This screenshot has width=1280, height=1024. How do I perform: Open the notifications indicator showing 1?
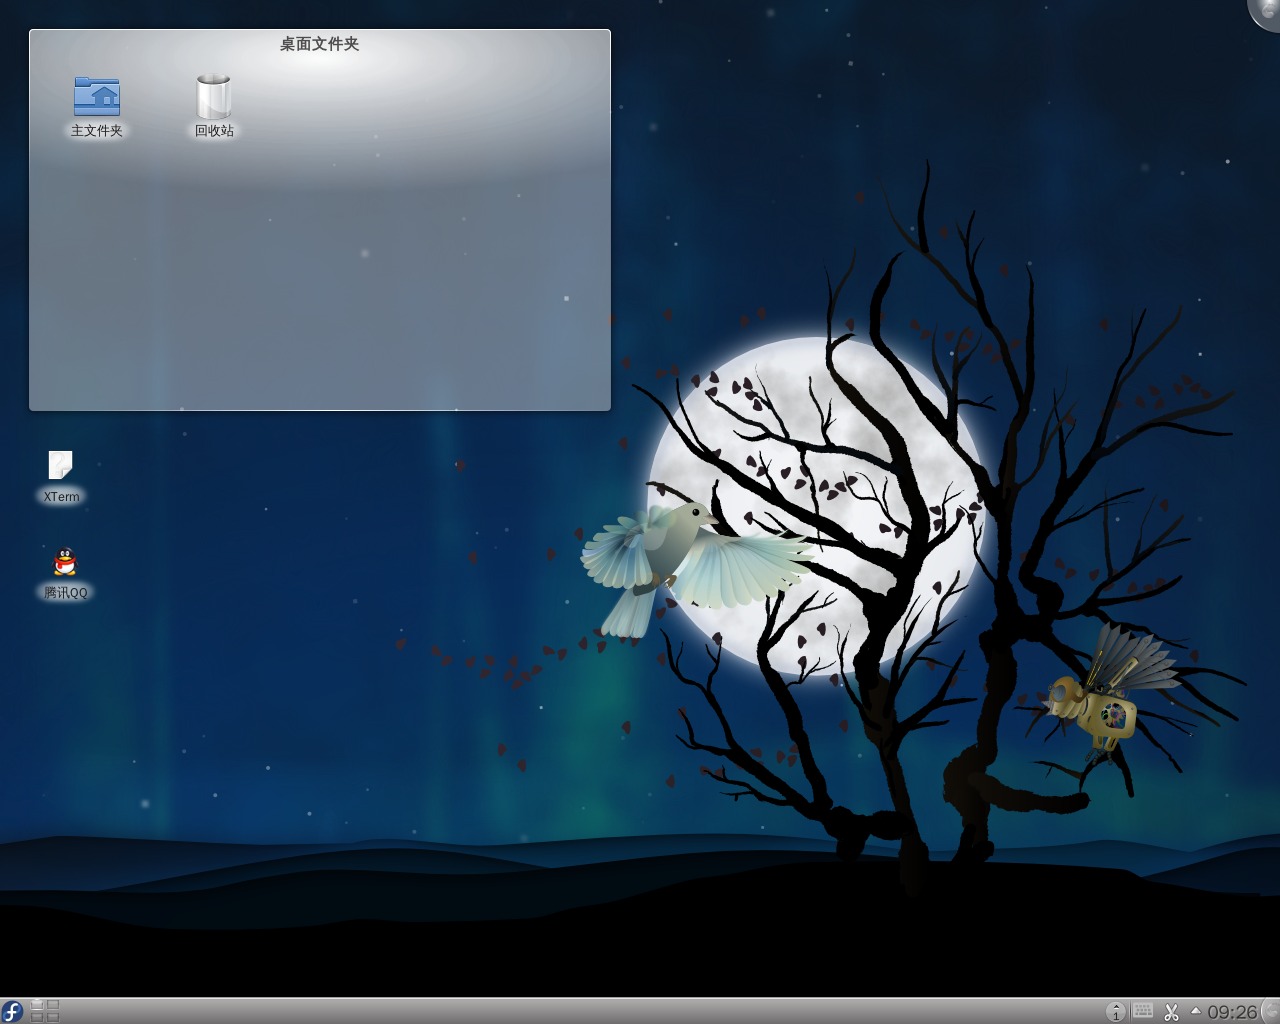click(1116, 1011)
